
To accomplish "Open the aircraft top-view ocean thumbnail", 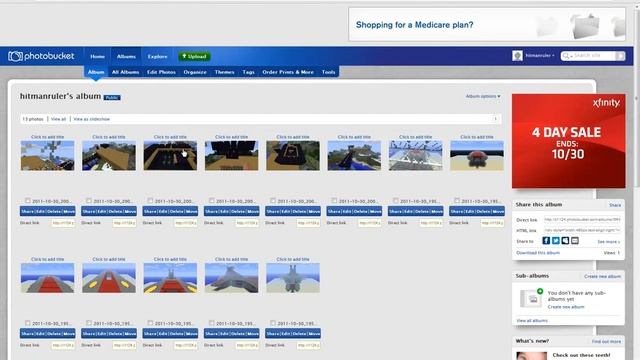I will click(x=293, y=278).
